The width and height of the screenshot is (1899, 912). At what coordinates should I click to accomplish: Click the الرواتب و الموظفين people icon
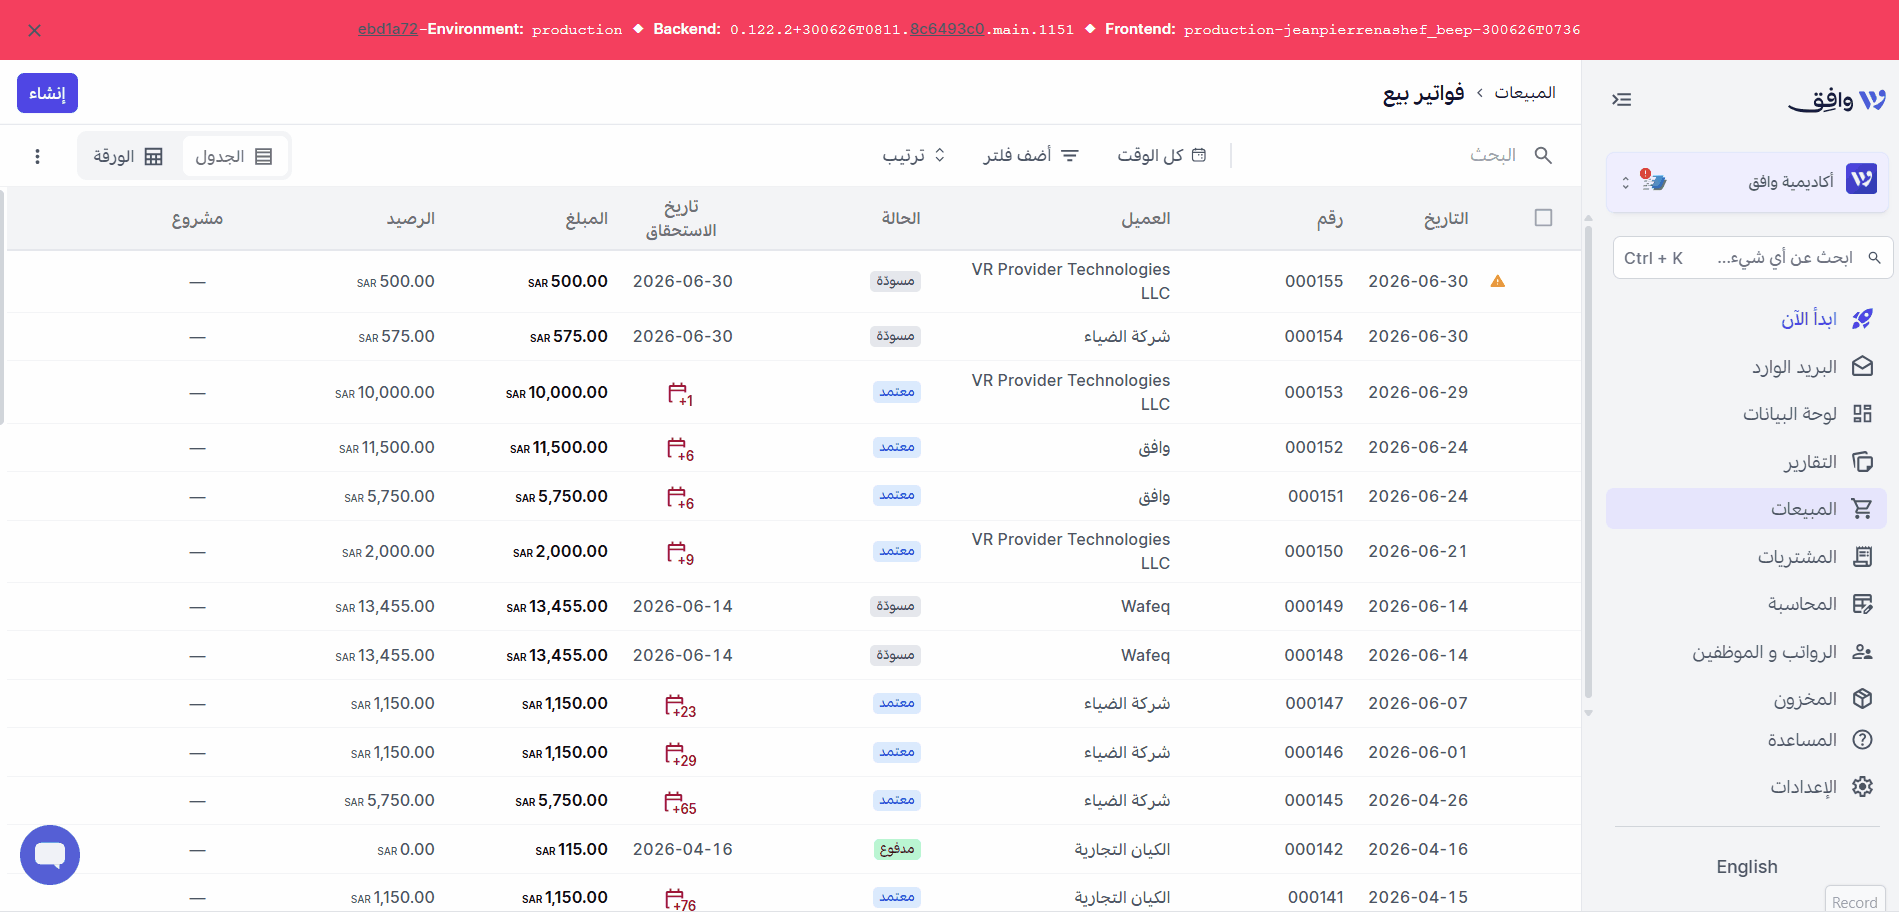tap(1862, 652)
